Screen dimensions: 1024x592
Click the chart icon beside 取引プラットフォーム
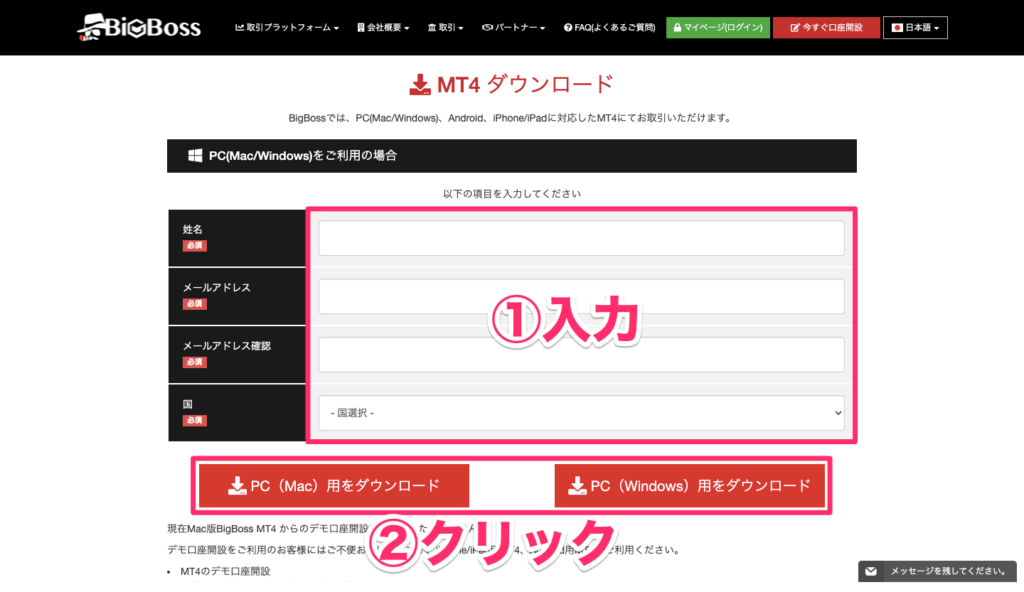[240, 27]
